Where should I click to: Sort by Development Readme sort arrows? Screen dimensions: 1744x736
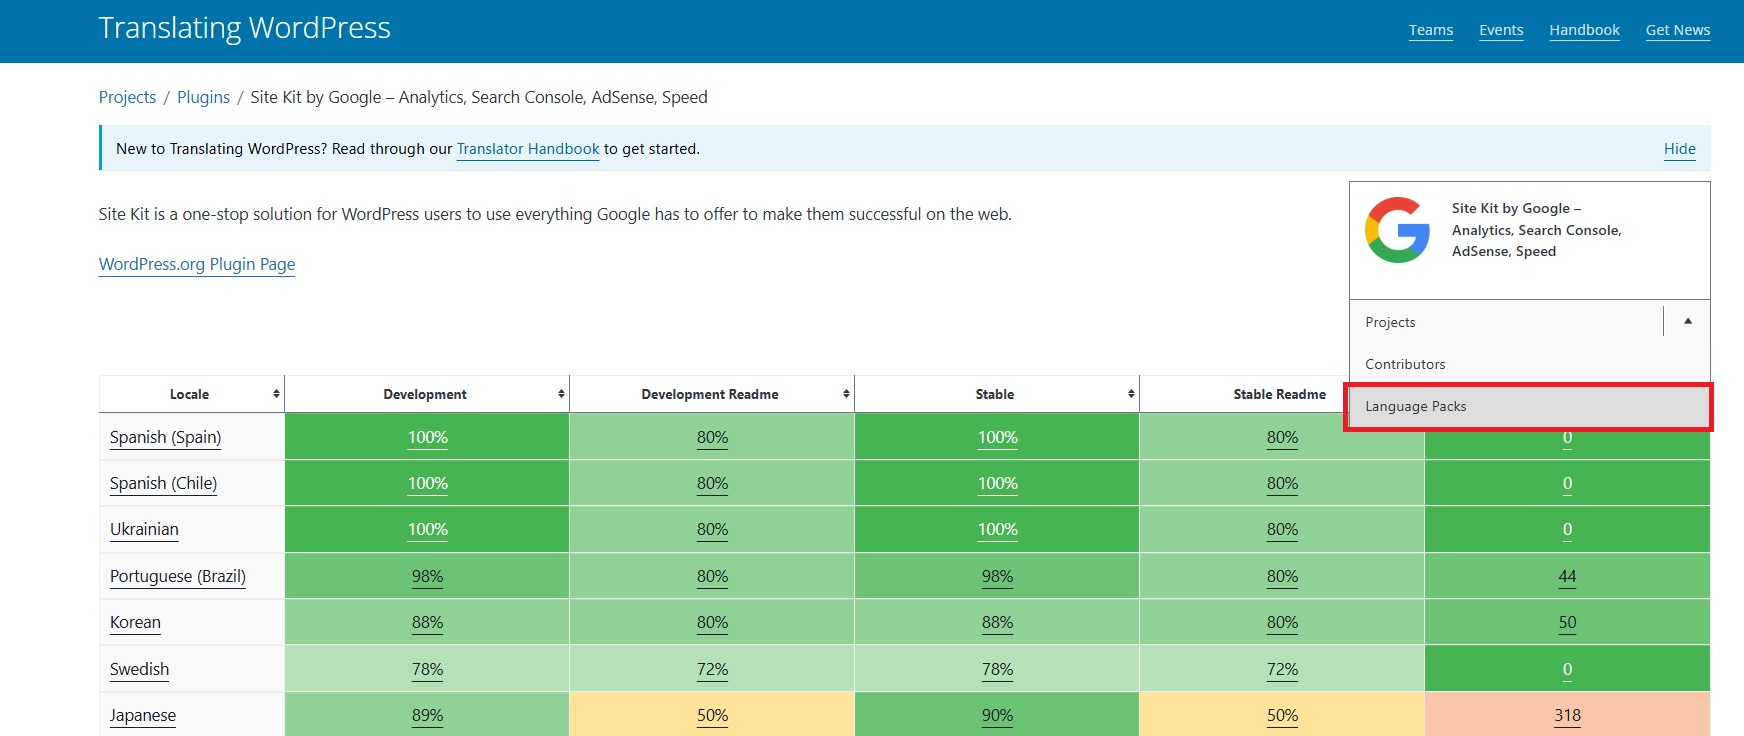click(x=846, y=394)
